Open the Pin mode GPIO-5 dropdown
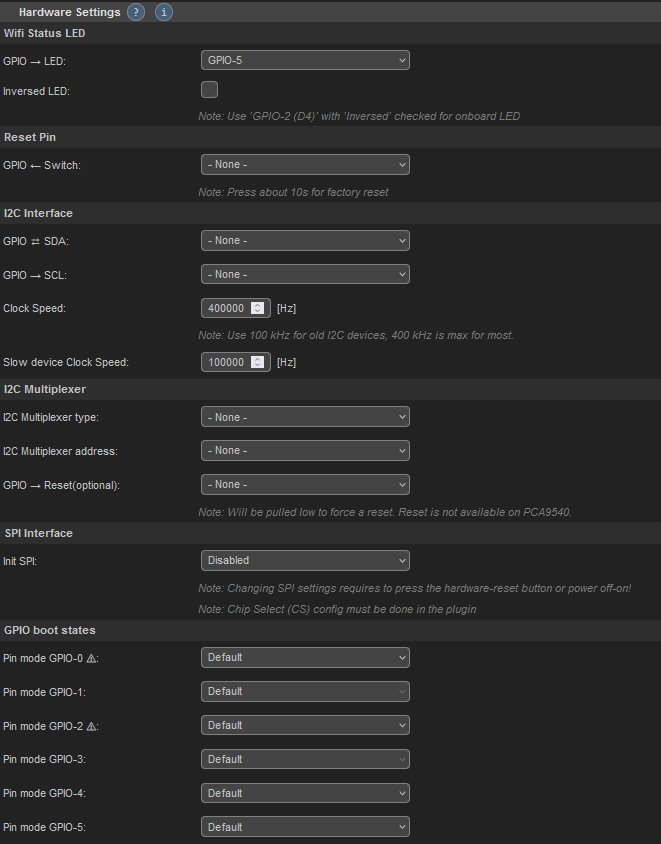The width and height of the screenshot is (661, 844). point(305,827)
